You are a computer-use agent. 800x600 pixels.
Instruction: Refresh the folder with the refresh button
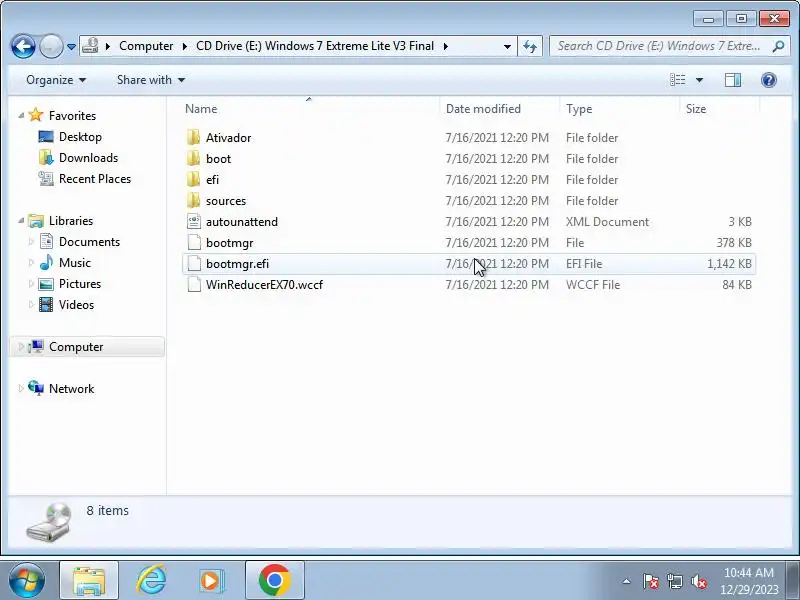[x=530, y=46]
